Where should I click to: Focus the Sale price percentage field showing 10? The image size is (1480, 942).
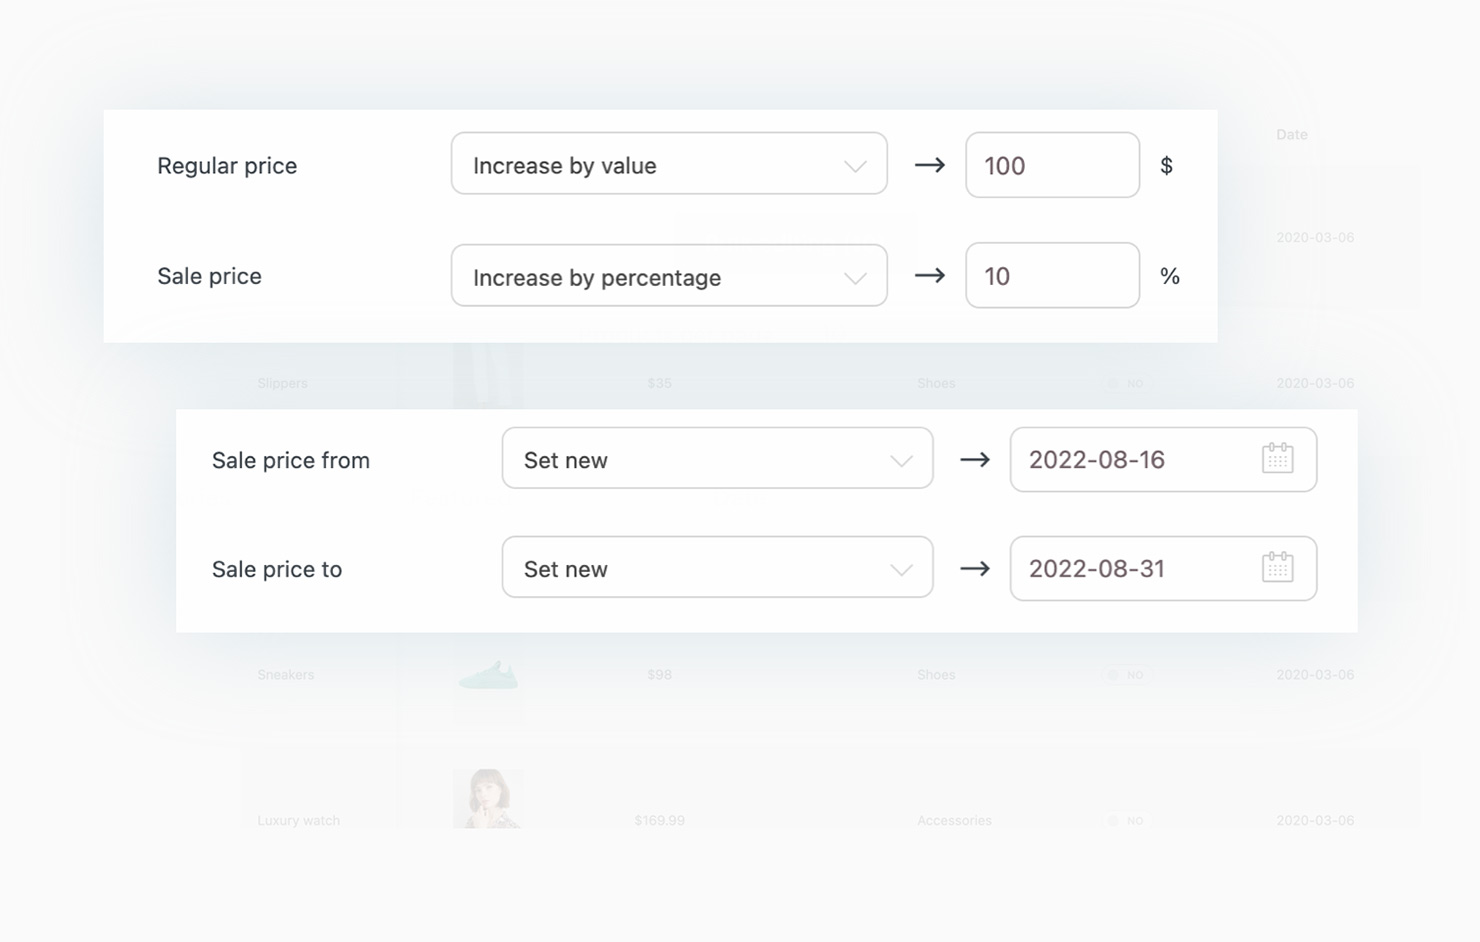[x=1051, y=276]
